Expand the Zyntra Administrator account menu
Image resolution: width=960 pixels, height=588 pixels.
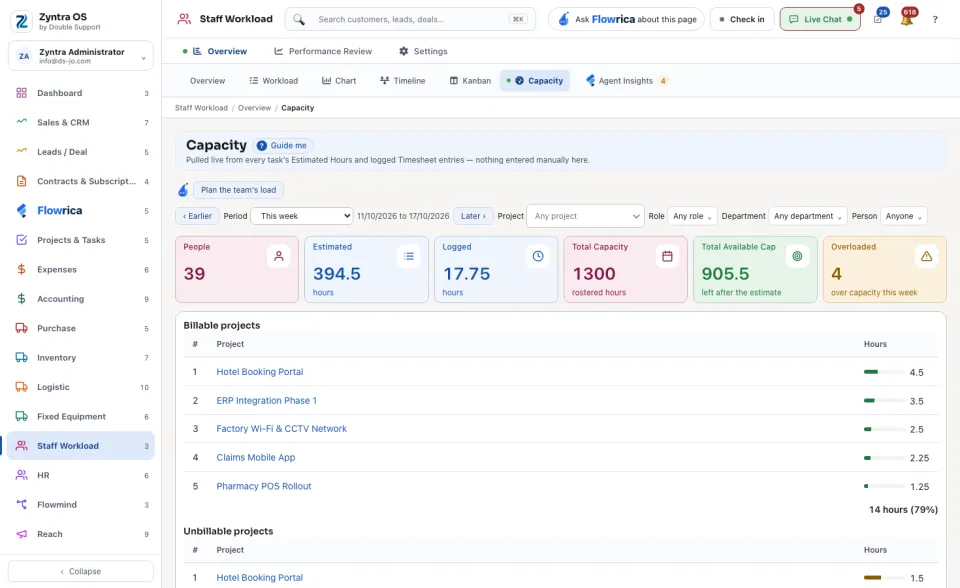[81, 56]
